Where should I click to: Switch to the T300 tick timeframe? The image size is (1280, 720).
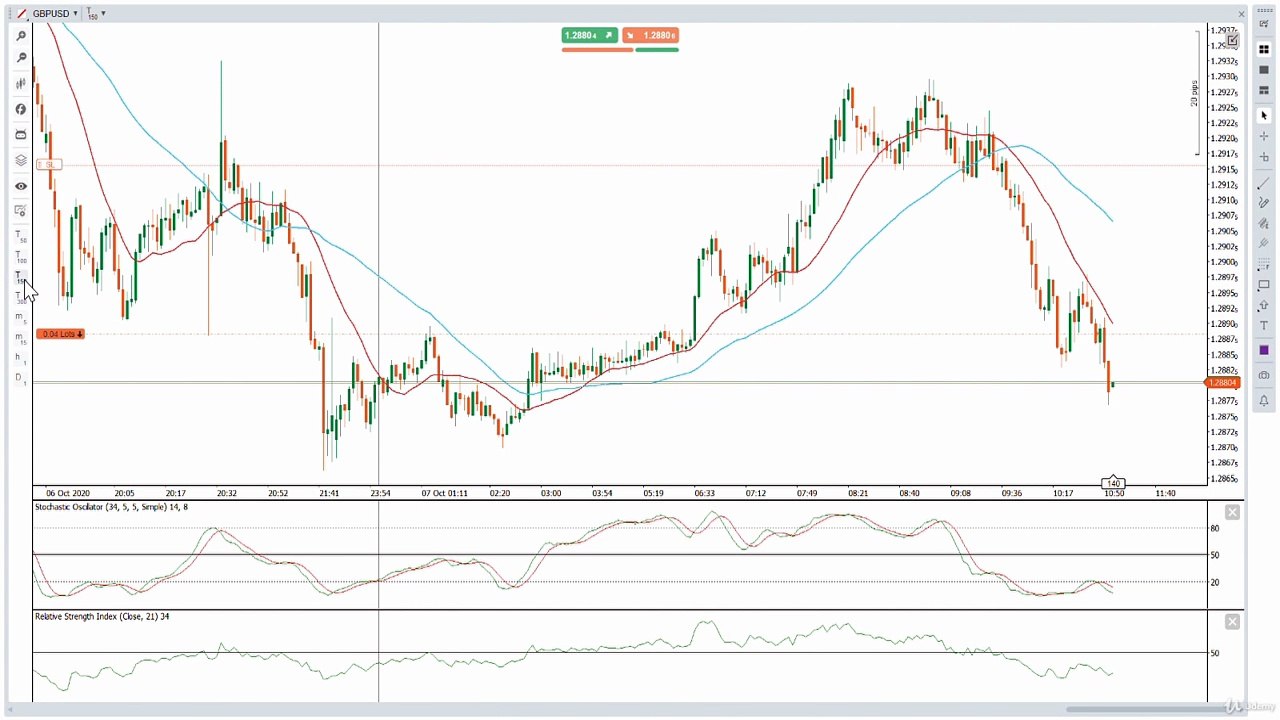pyautogui.click(x=20, y=298)
